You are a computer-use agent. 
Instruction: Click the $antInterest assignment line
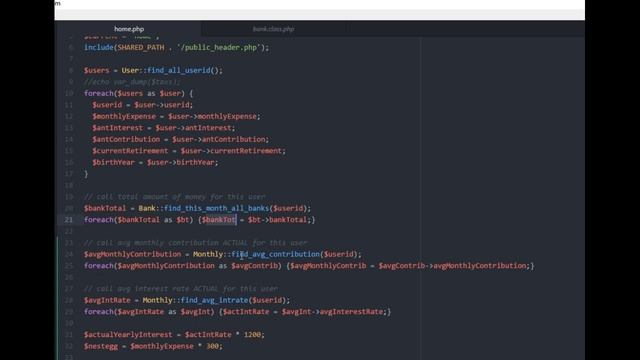(164, 128)
